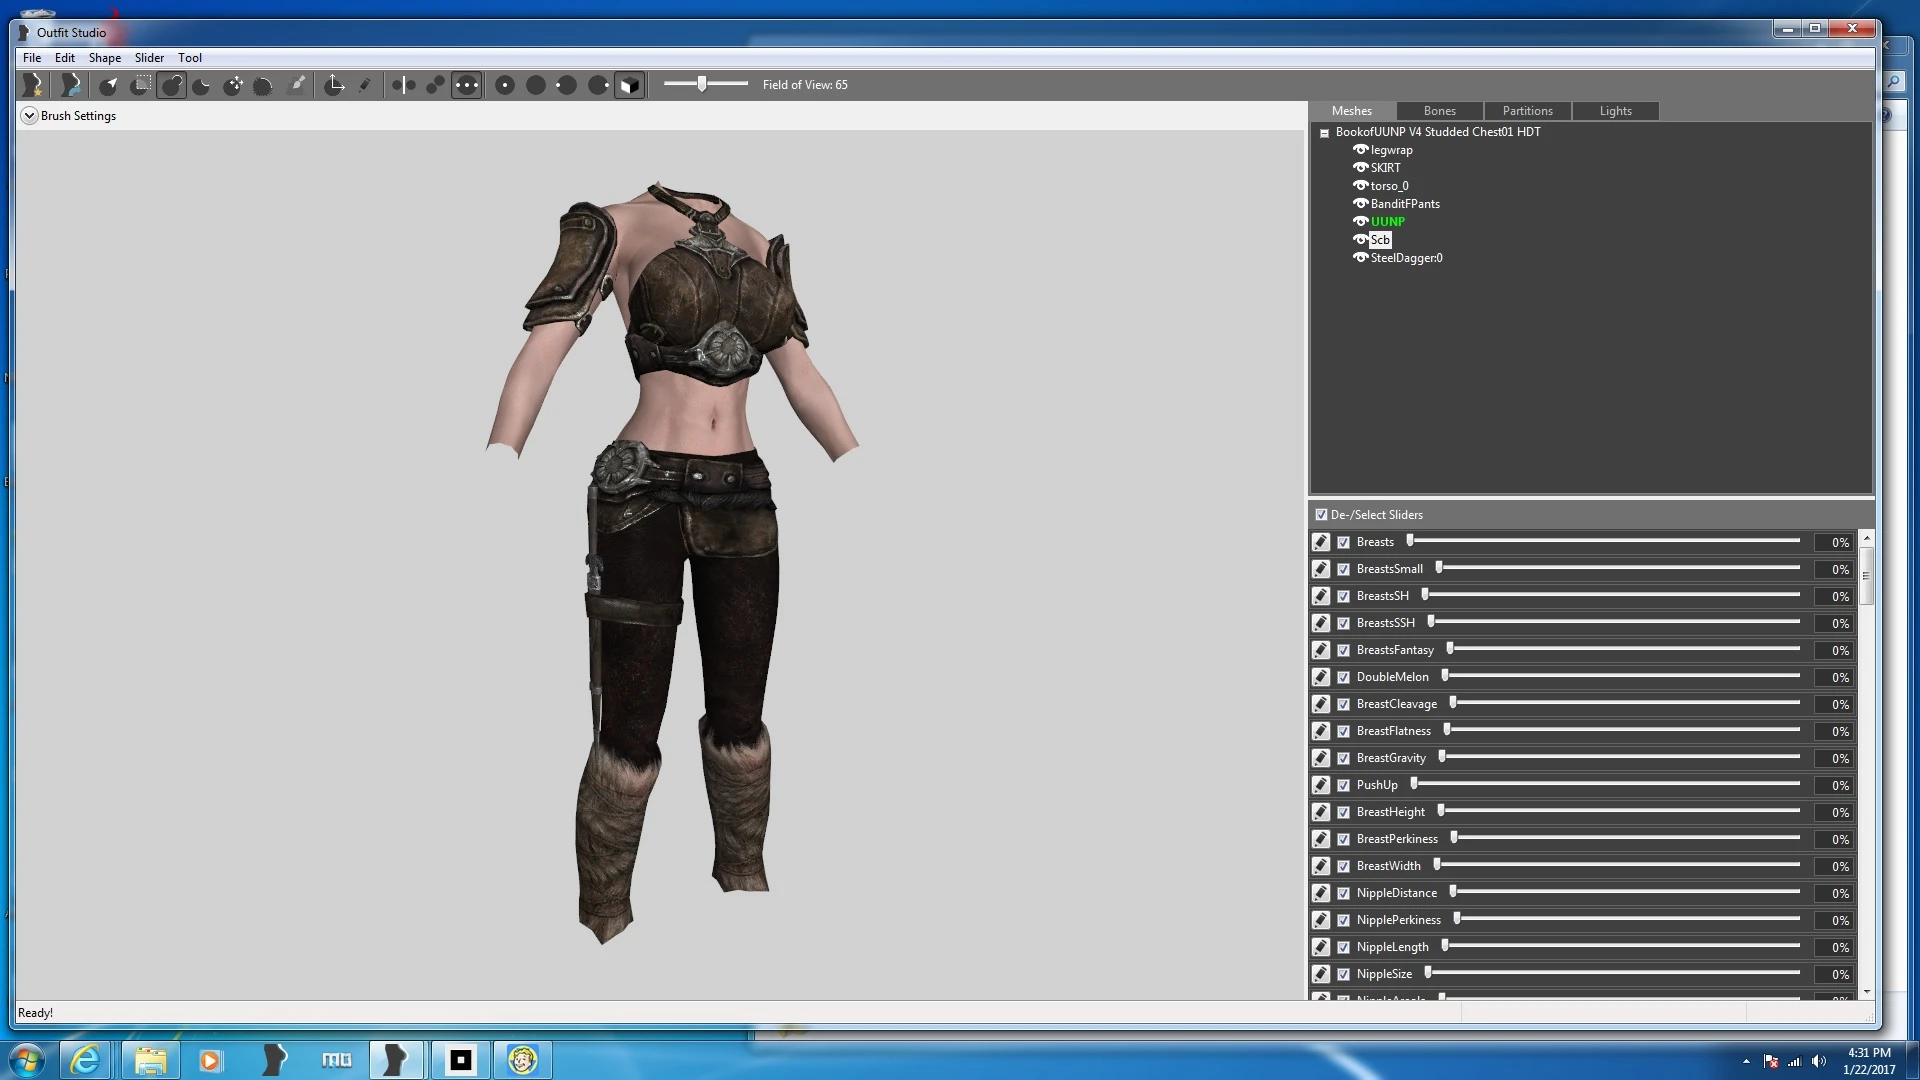Viewport: 1920px width, 1080px height.
Task: Toggle connected-points edit mode
Action: tap(435, 85)
